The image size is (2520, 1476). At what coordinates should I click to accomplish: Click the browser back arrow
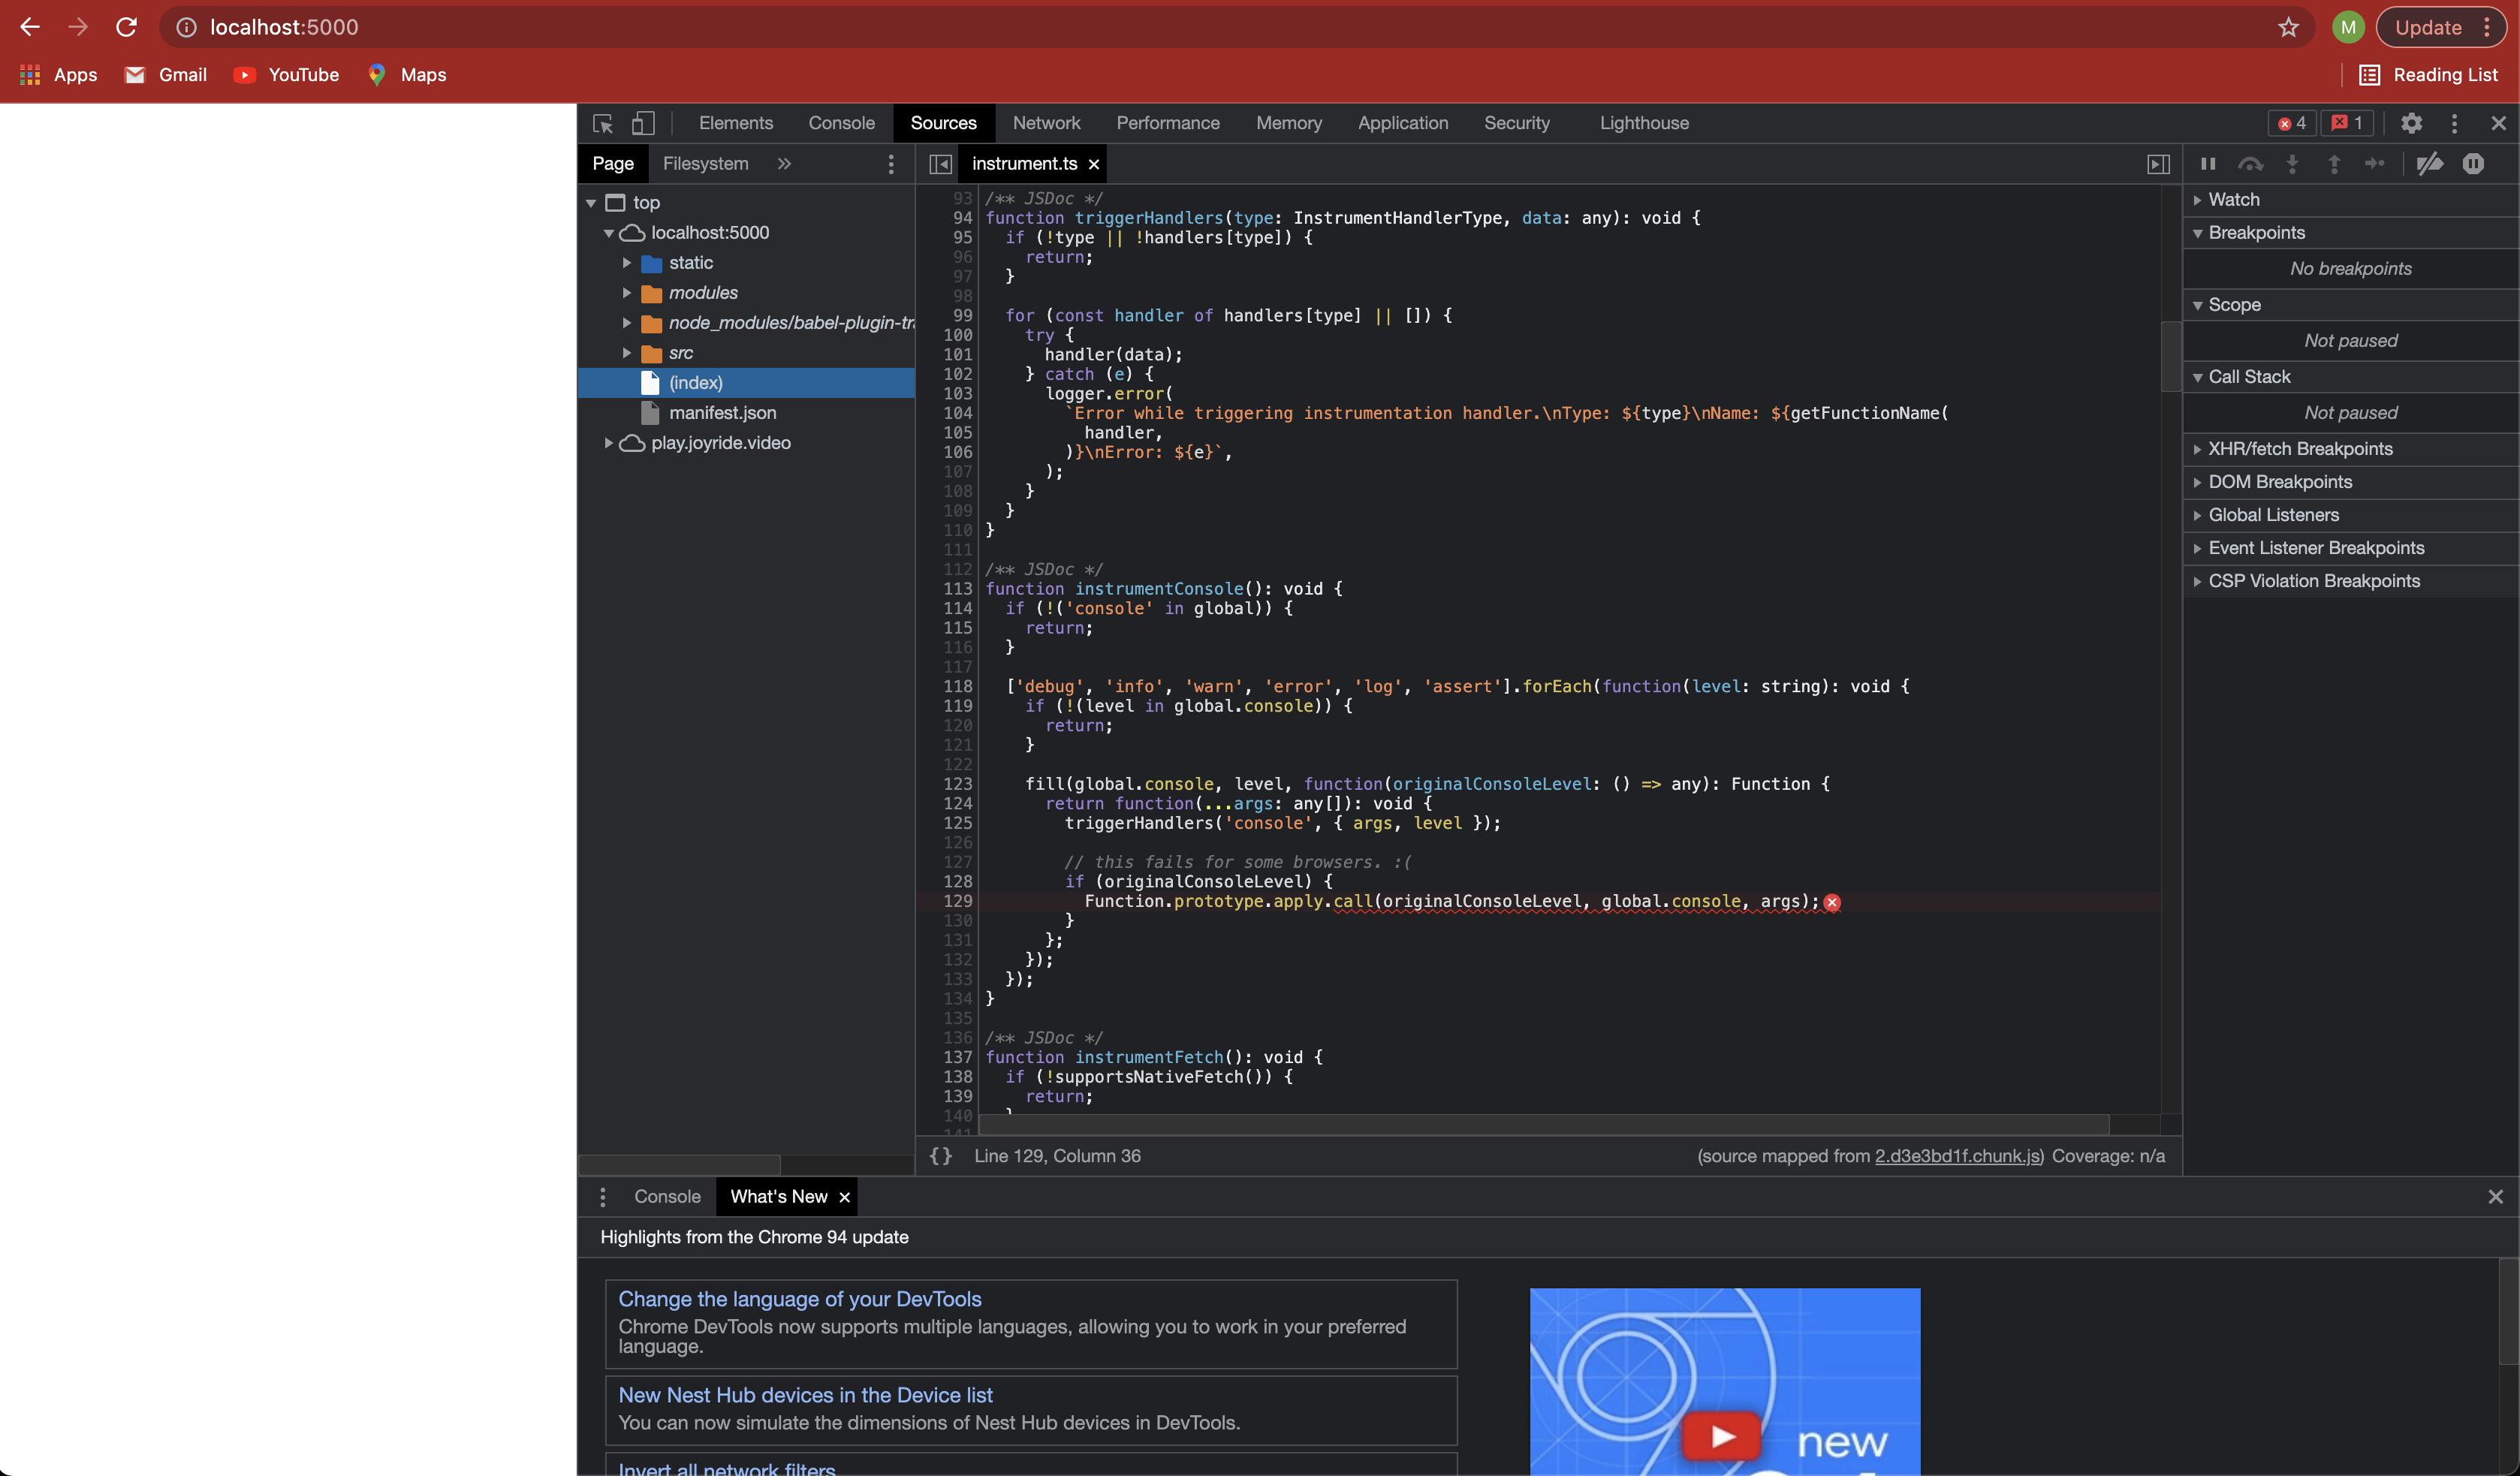(30, 27)
